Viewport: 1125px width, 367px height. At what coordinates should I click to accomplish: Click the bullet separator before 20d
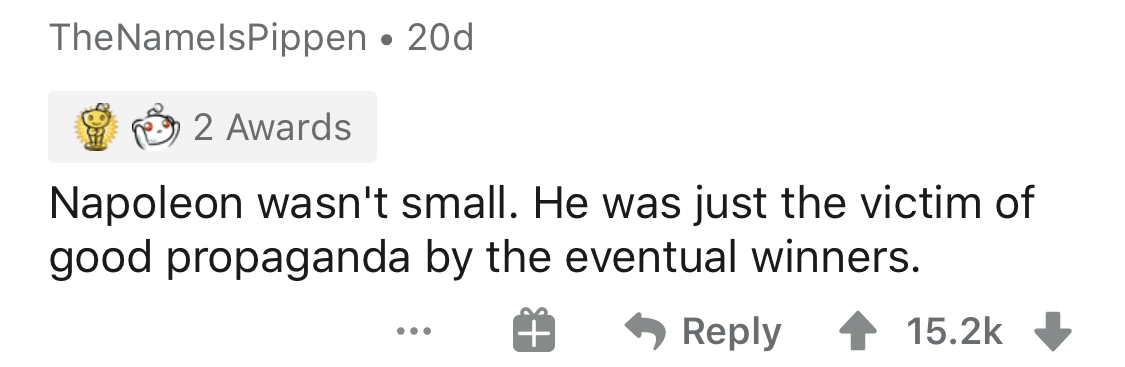[x=387, y=39]
